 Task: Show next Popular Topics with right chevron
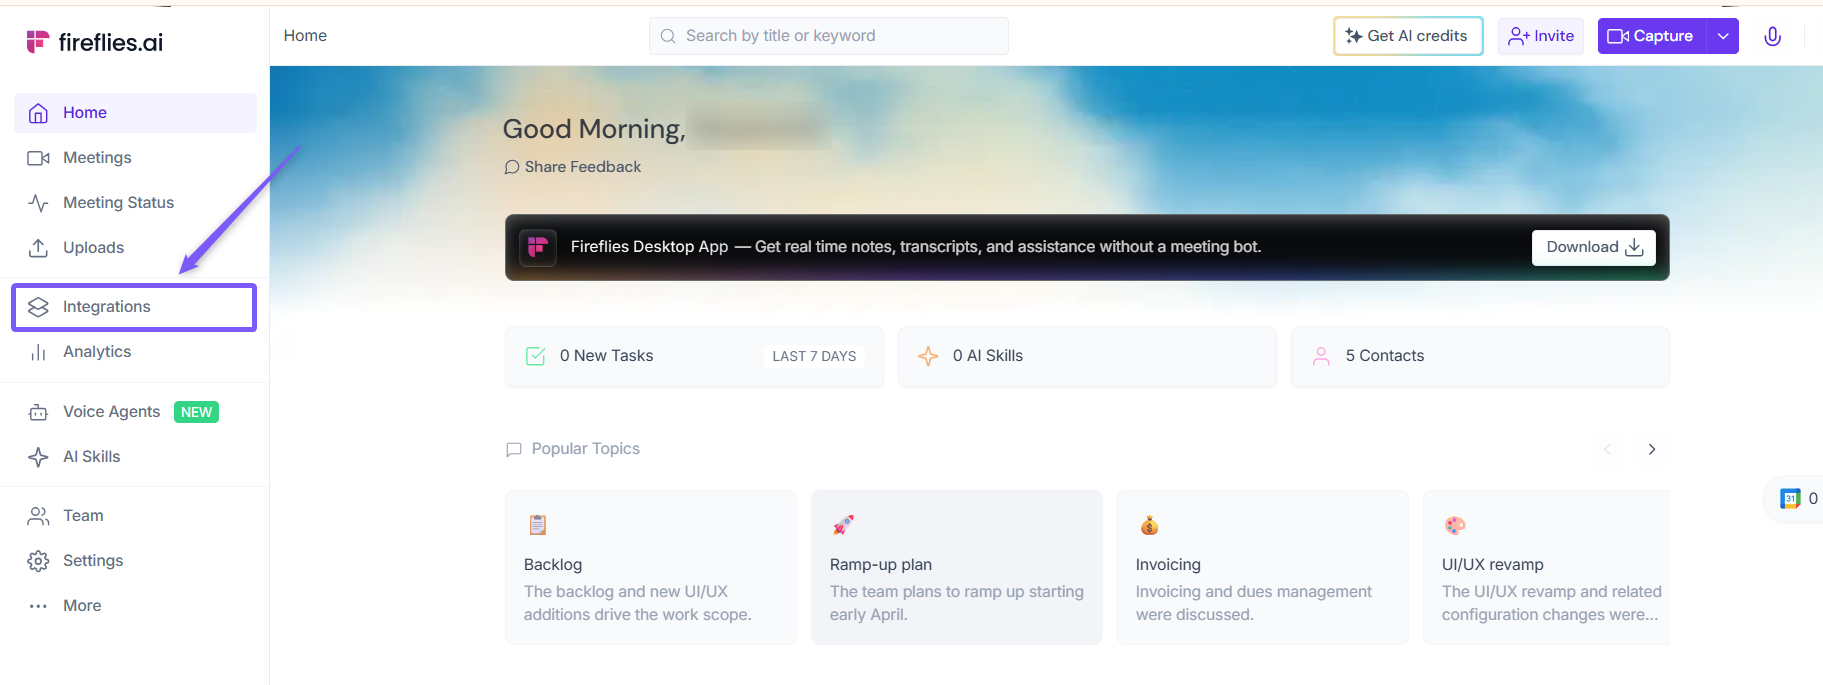tap(1651, 450)
